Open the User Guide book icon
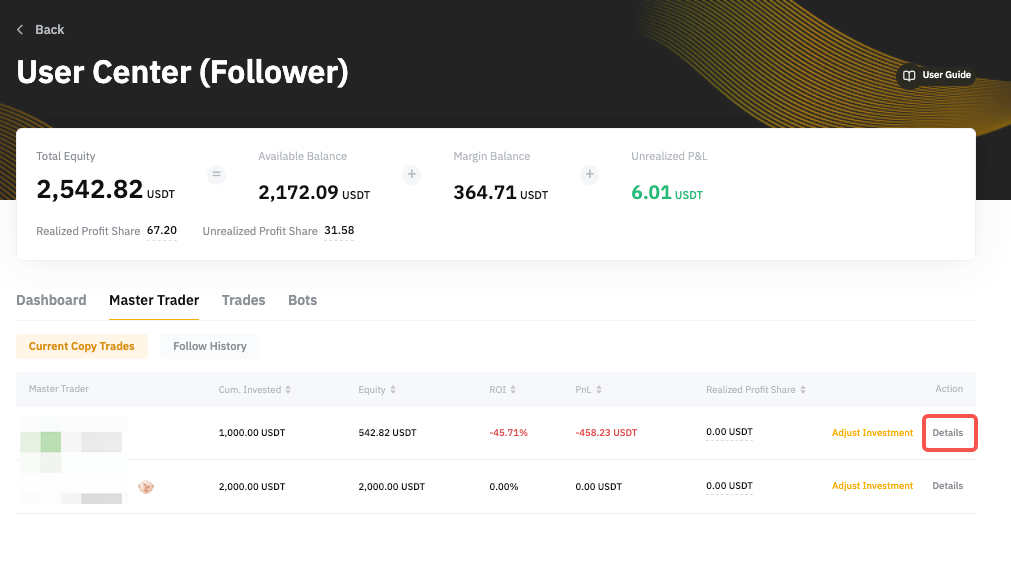The width and height of the screenshot is (1011, 572). [909, 75]
